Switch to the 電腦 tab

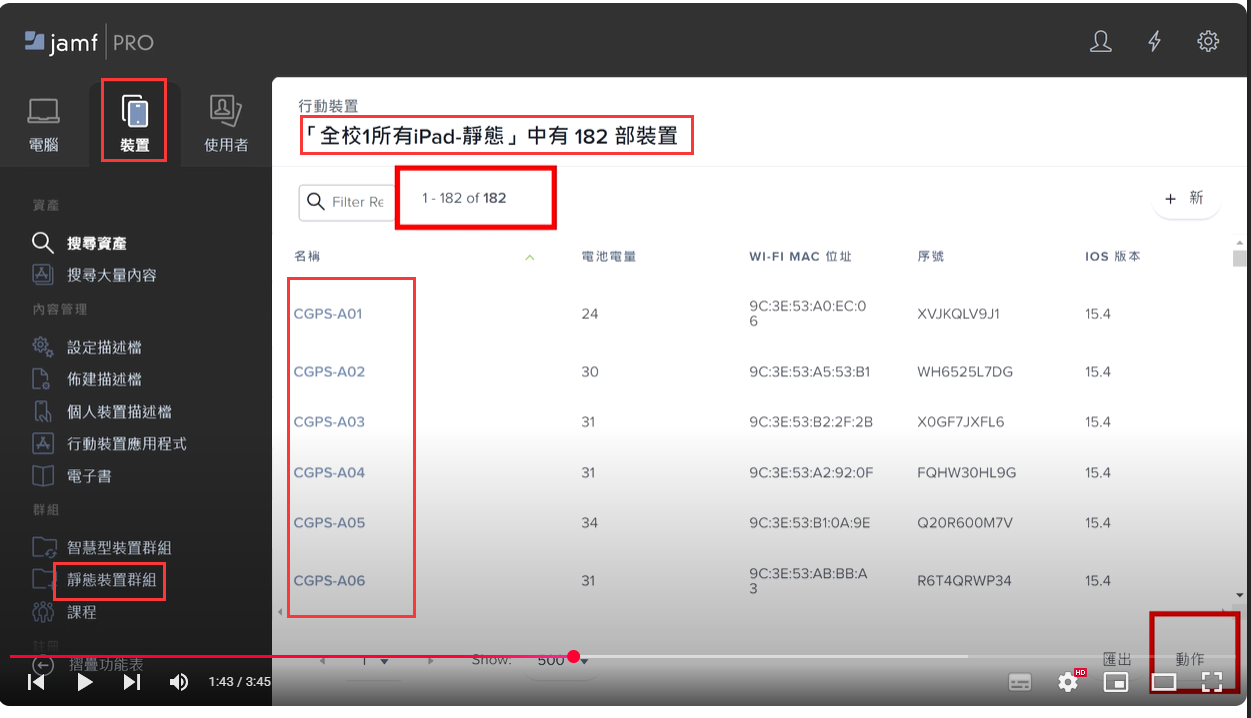point(43,124)
